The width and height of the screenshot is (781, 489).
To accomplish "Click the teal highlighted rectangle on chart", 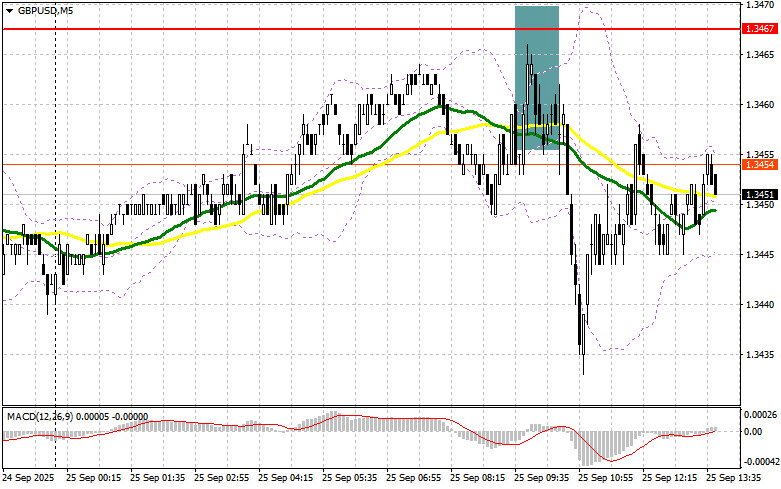I will coord(537,78).
